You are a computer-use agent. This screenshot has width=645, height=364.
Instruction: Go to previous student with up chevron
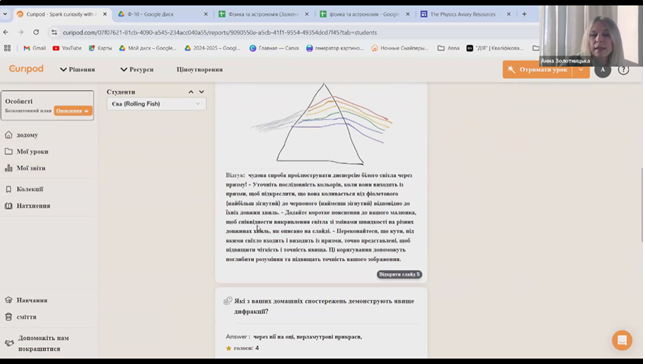191,92
